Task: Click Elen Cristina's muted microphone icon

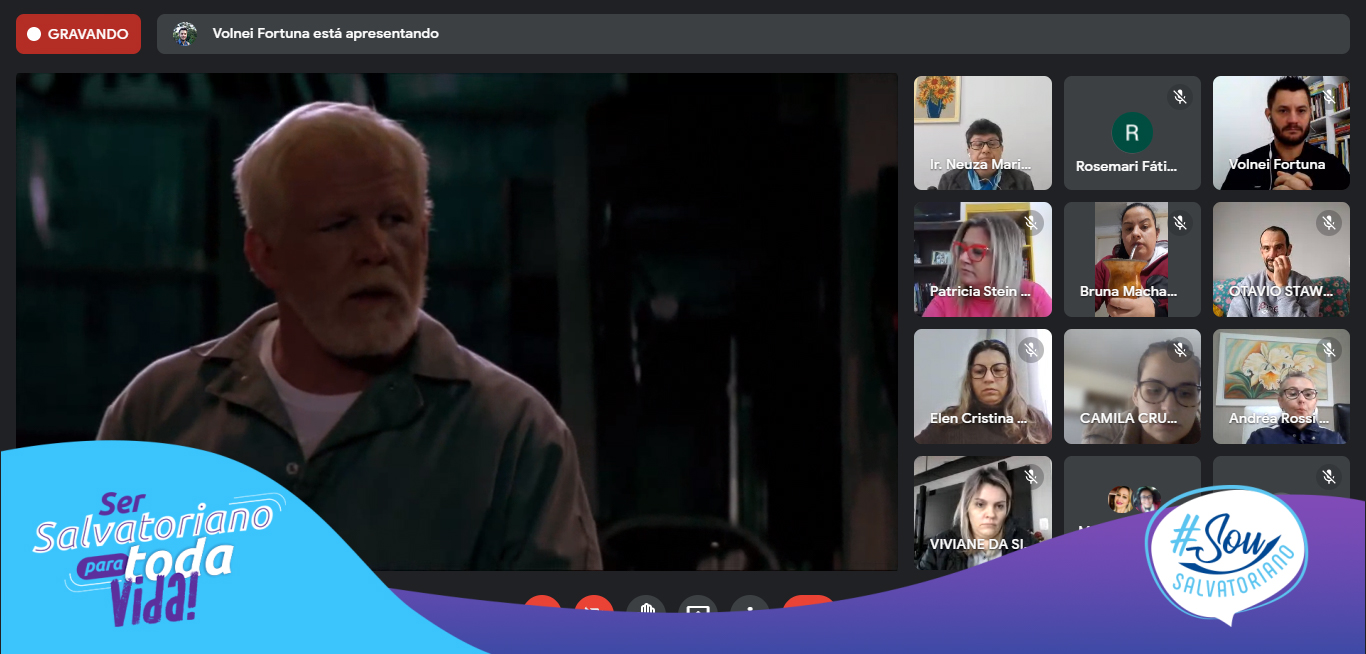Action: [x=1031, y=350]
